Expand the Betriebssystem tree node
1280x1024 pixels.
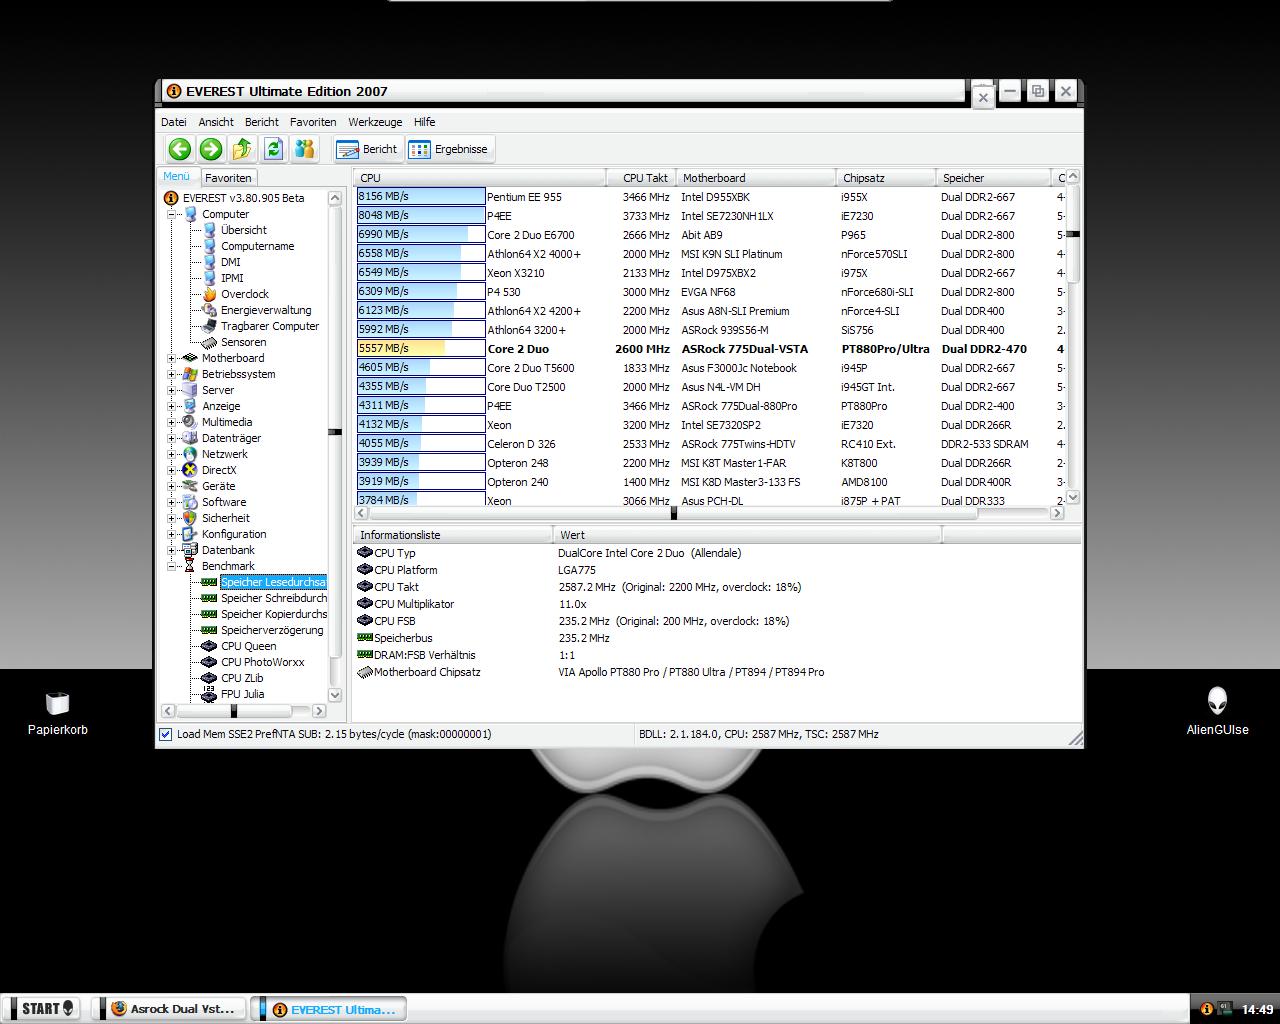coord(172,374)
